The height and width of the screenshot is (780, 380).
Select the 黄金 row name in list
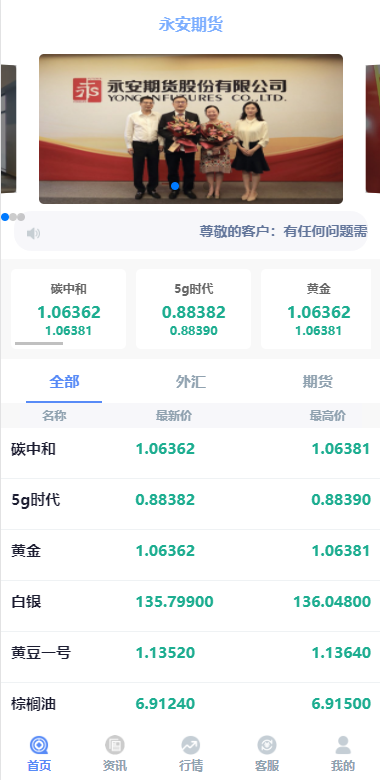(26, 551)
